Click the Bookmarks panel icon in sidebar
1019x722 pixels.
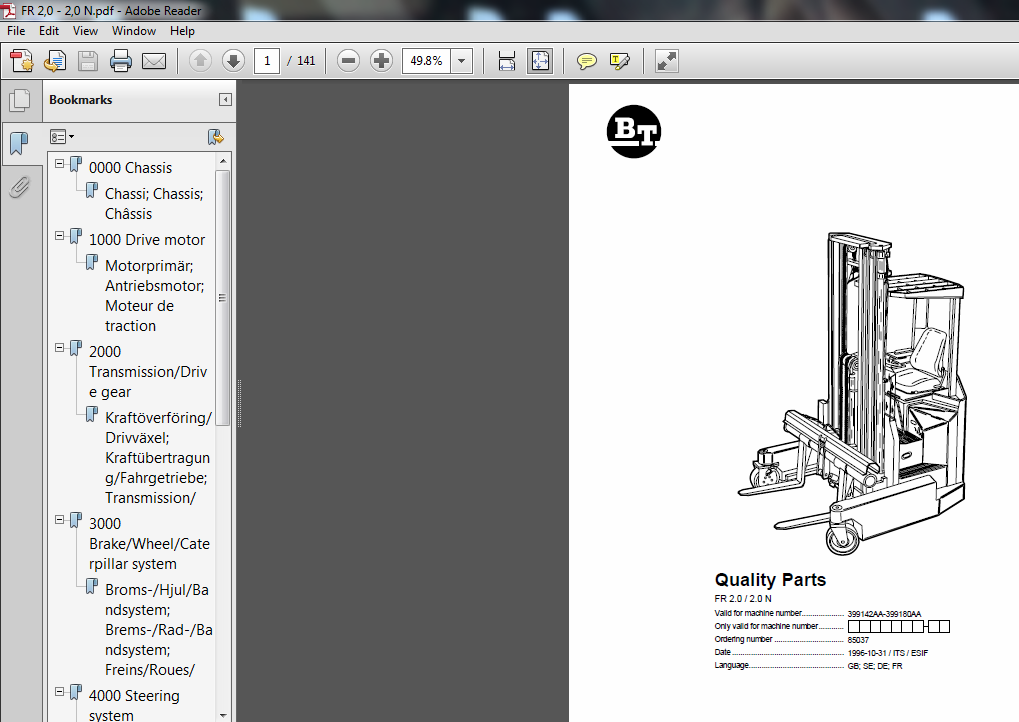[x=19, y=142]
